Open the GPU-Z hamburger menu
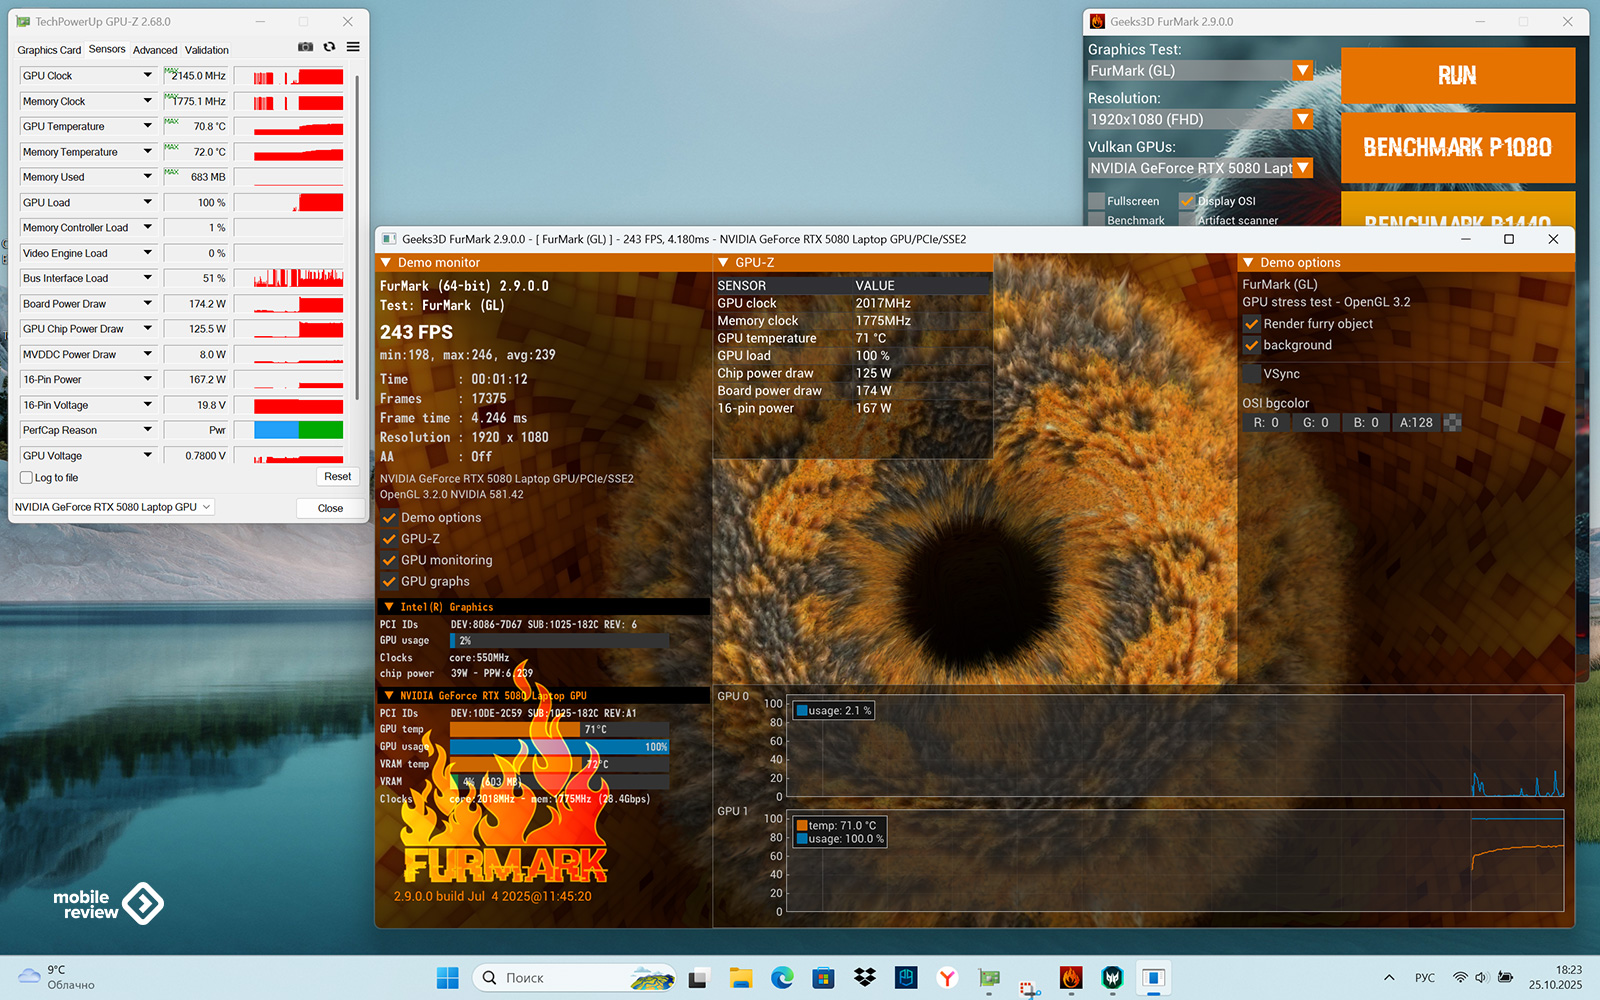 click(353, 47)
